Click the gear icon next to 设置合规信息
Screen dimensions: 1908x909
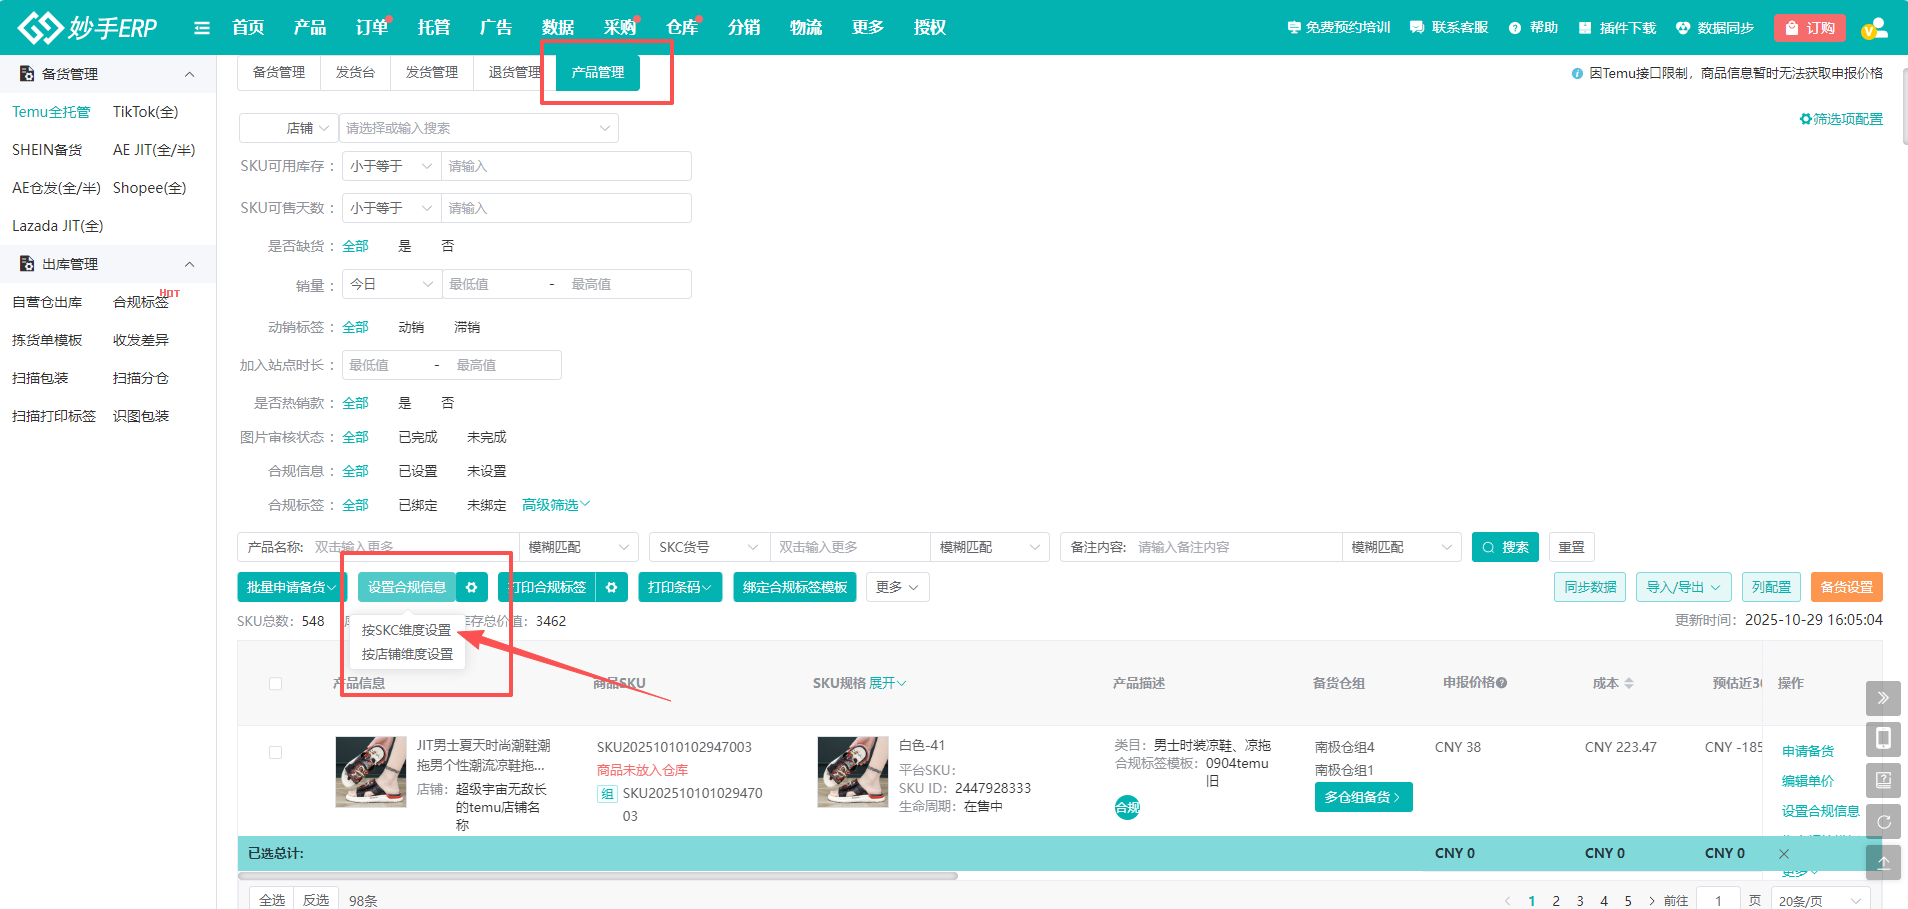pos(471,587)
